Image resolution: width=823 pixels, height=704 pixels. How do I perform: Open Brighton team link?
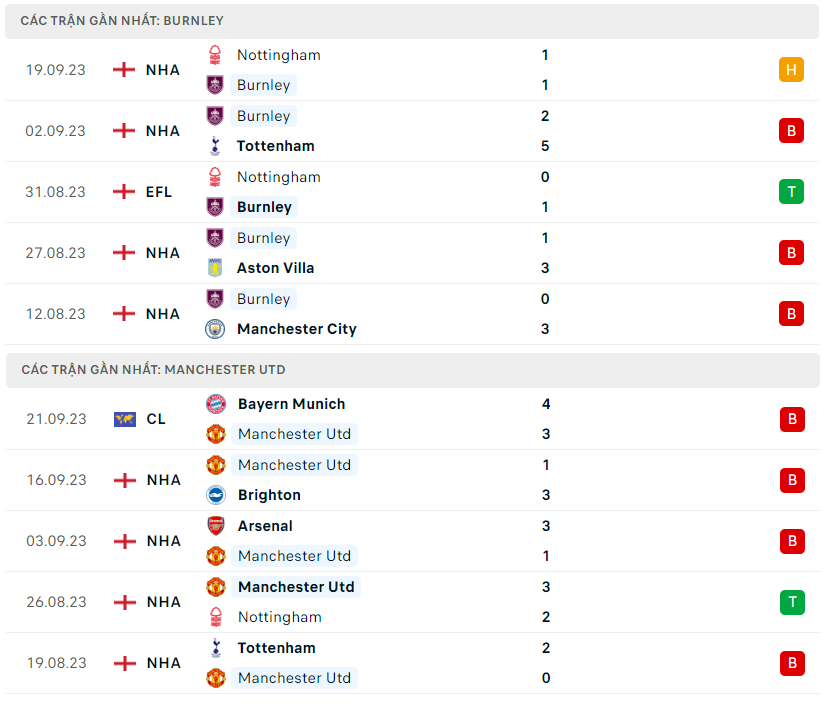269,495
